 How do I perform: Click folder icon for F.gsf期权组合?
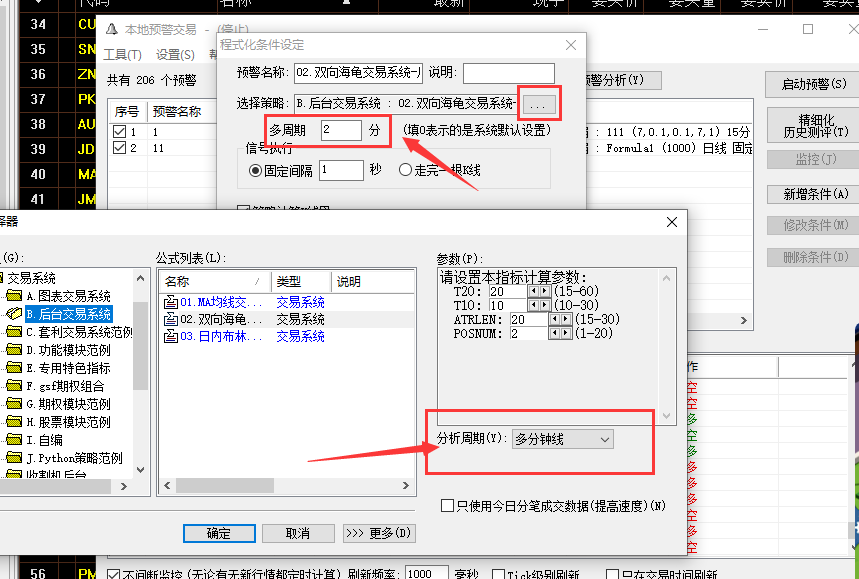coord(14,386)
